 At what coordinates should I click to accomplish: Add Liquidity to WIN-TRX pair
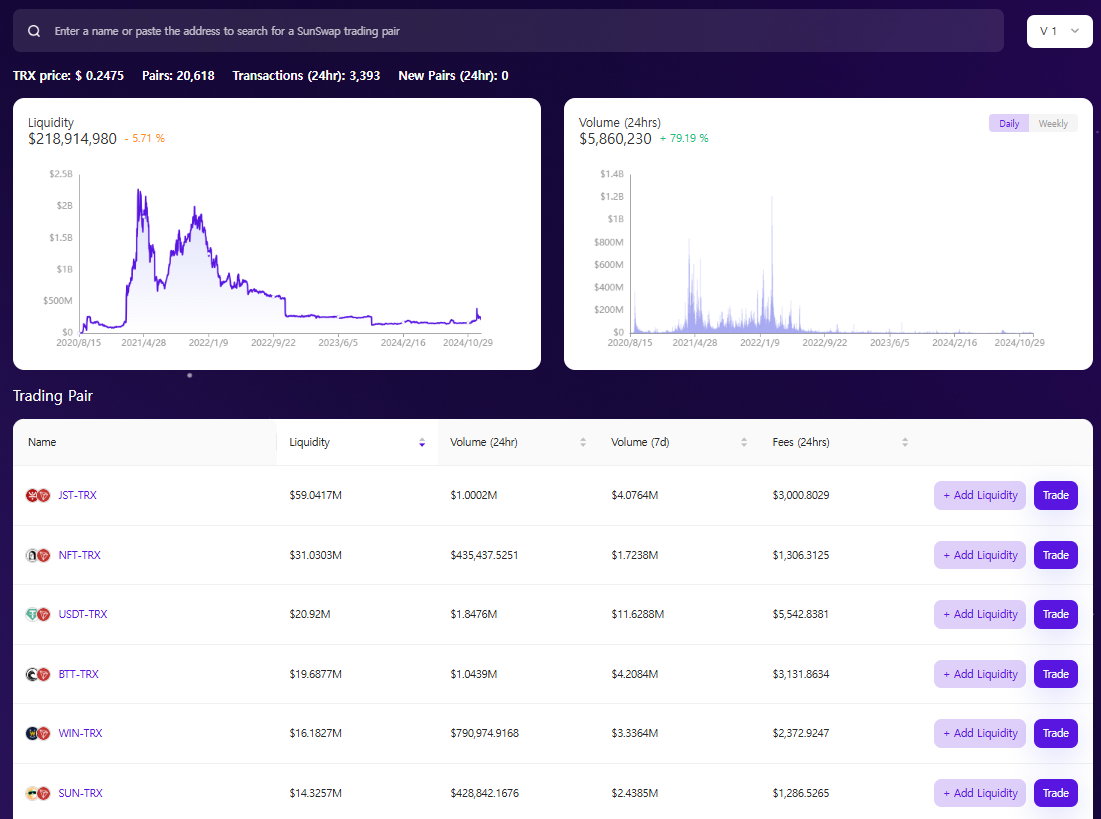(x=980, y=733)
